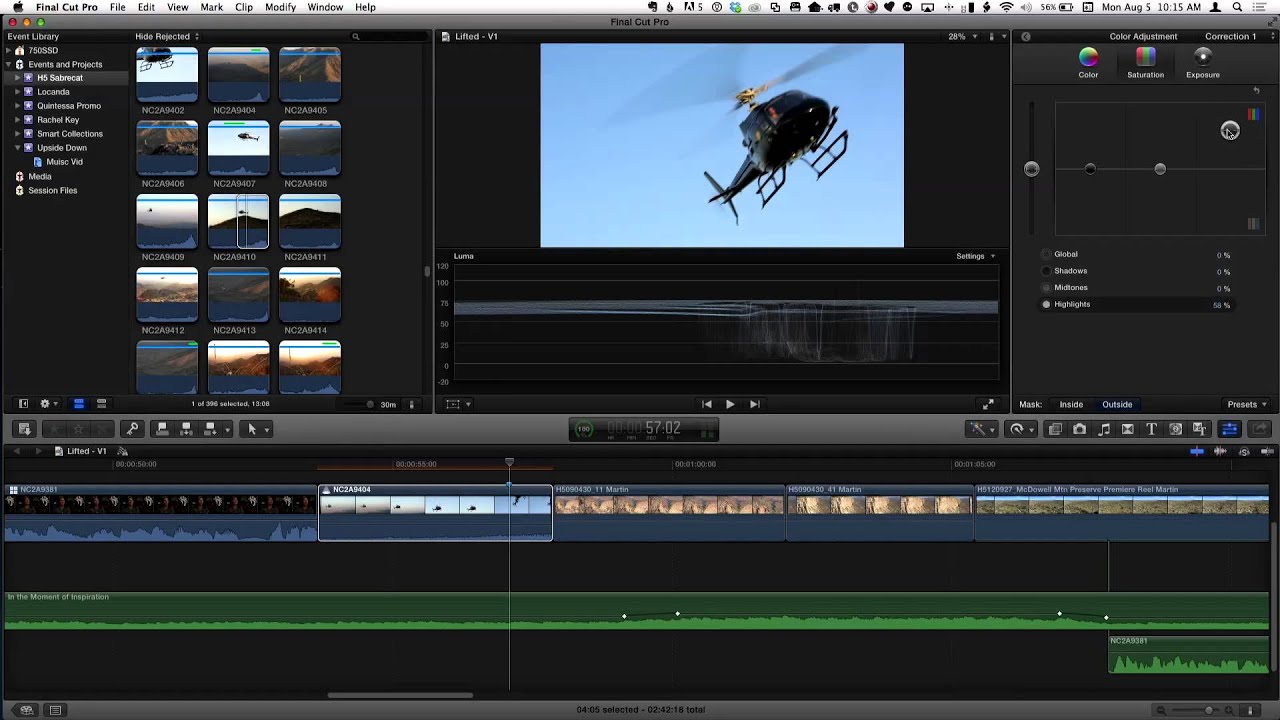Switch to the Color pane
Image resolution: width=1280 pixels, height=720 pixels.
click(x=1088, y=64)
